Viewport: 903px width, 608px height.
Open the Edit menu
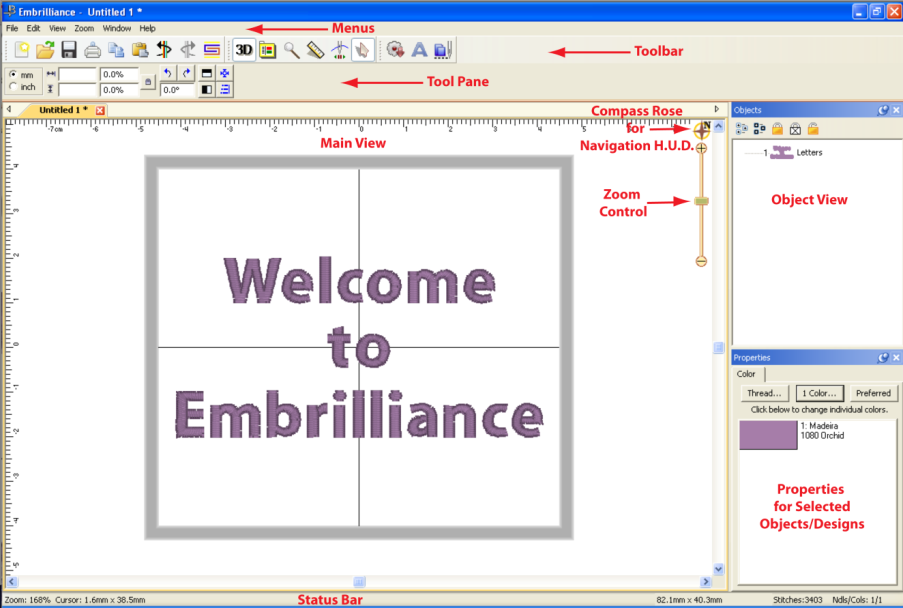pyautogui.click(x=33, y=28)
